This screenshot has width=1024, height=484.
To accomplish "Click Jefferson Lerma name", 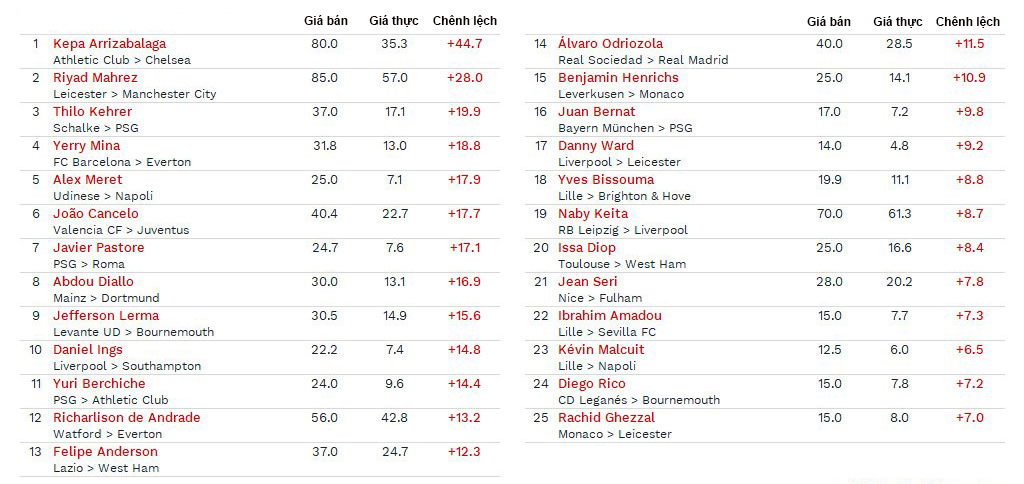I will click(106, 315).
